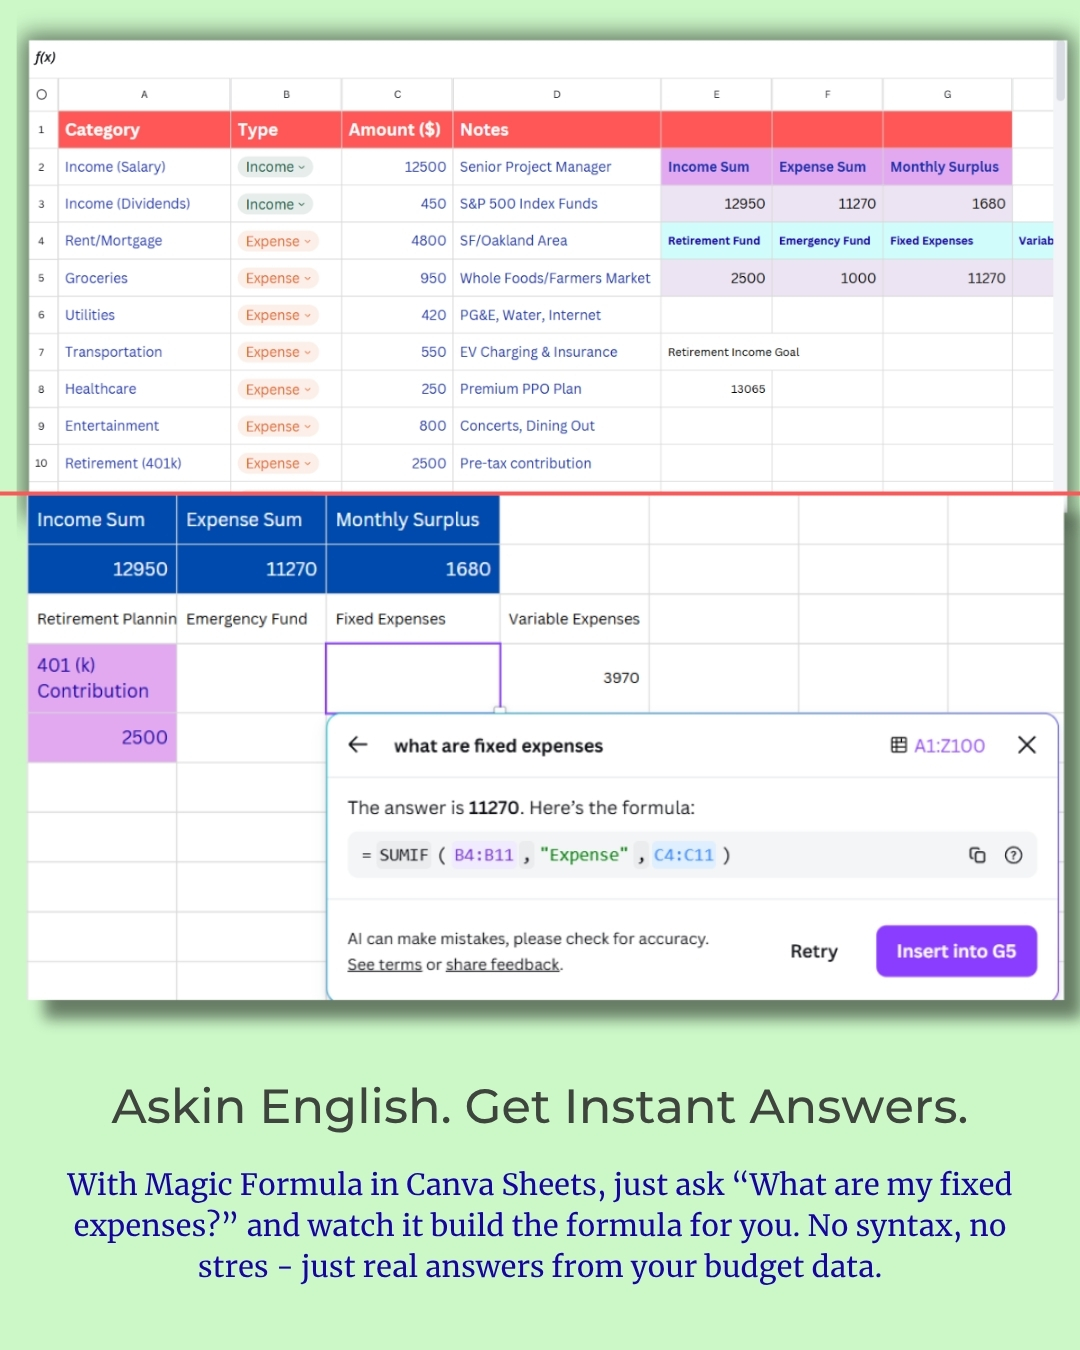Screen dimensions: 1080x1350
Task: Open Expense dropdown in Utilities row
Action: coord(278,315)
